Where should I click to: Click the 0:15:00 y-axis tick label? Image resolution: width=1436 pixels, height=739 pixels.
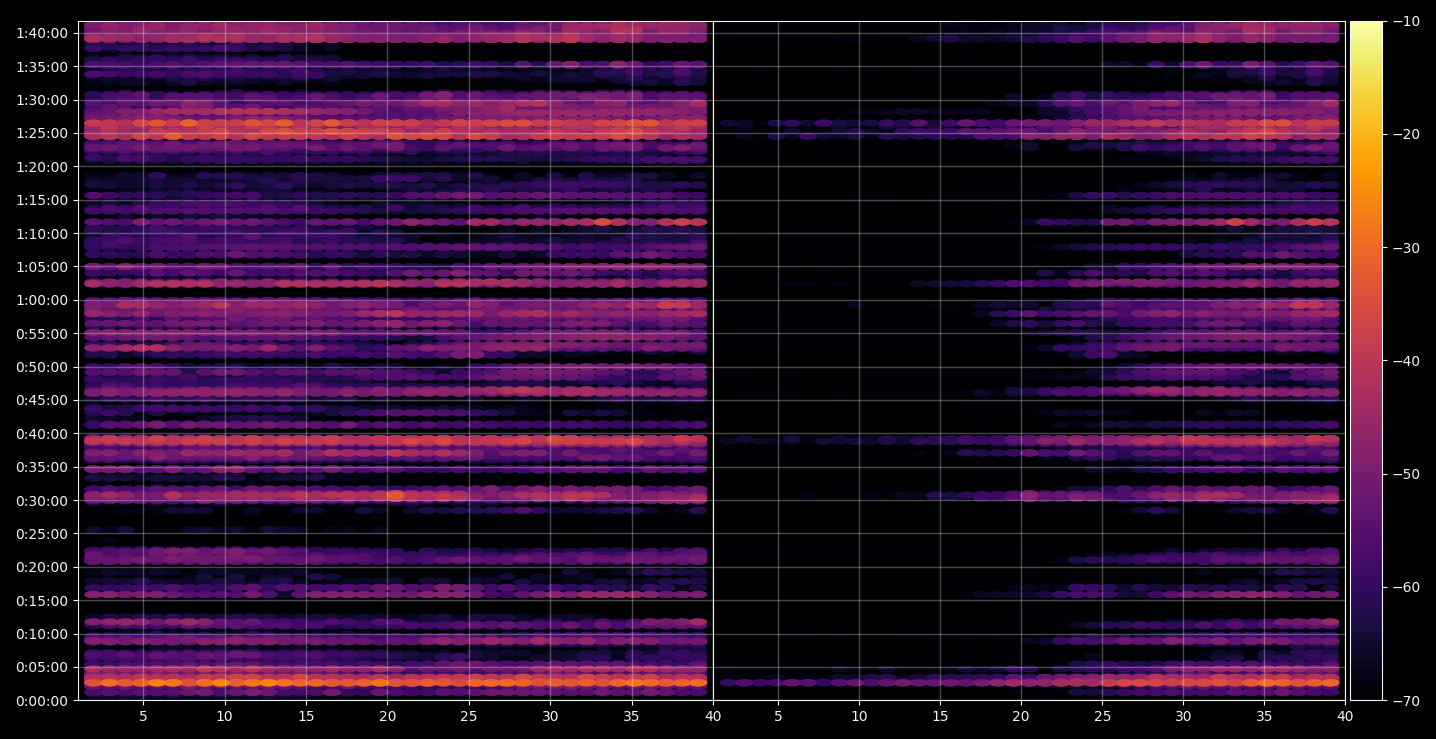tap(41, 601)
